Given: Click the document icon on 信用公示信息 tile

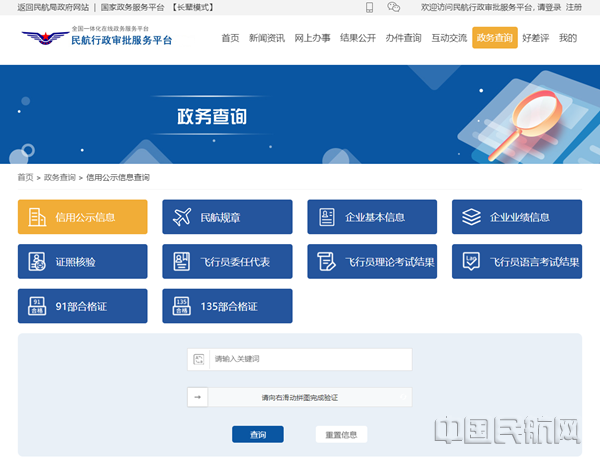Looking at the screenshot, I should (37, 217).
